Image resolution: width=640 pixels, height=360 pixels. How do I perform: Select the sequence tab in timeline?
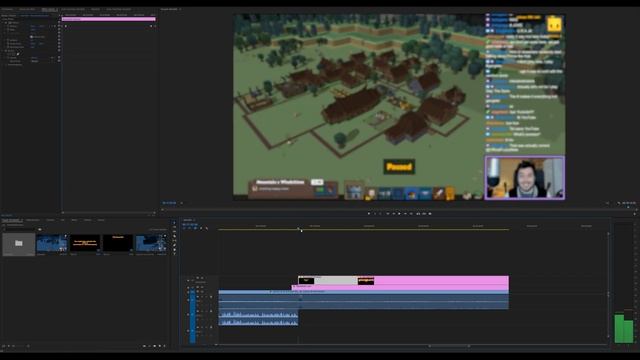pyautogui.click(x=188, y=220)
